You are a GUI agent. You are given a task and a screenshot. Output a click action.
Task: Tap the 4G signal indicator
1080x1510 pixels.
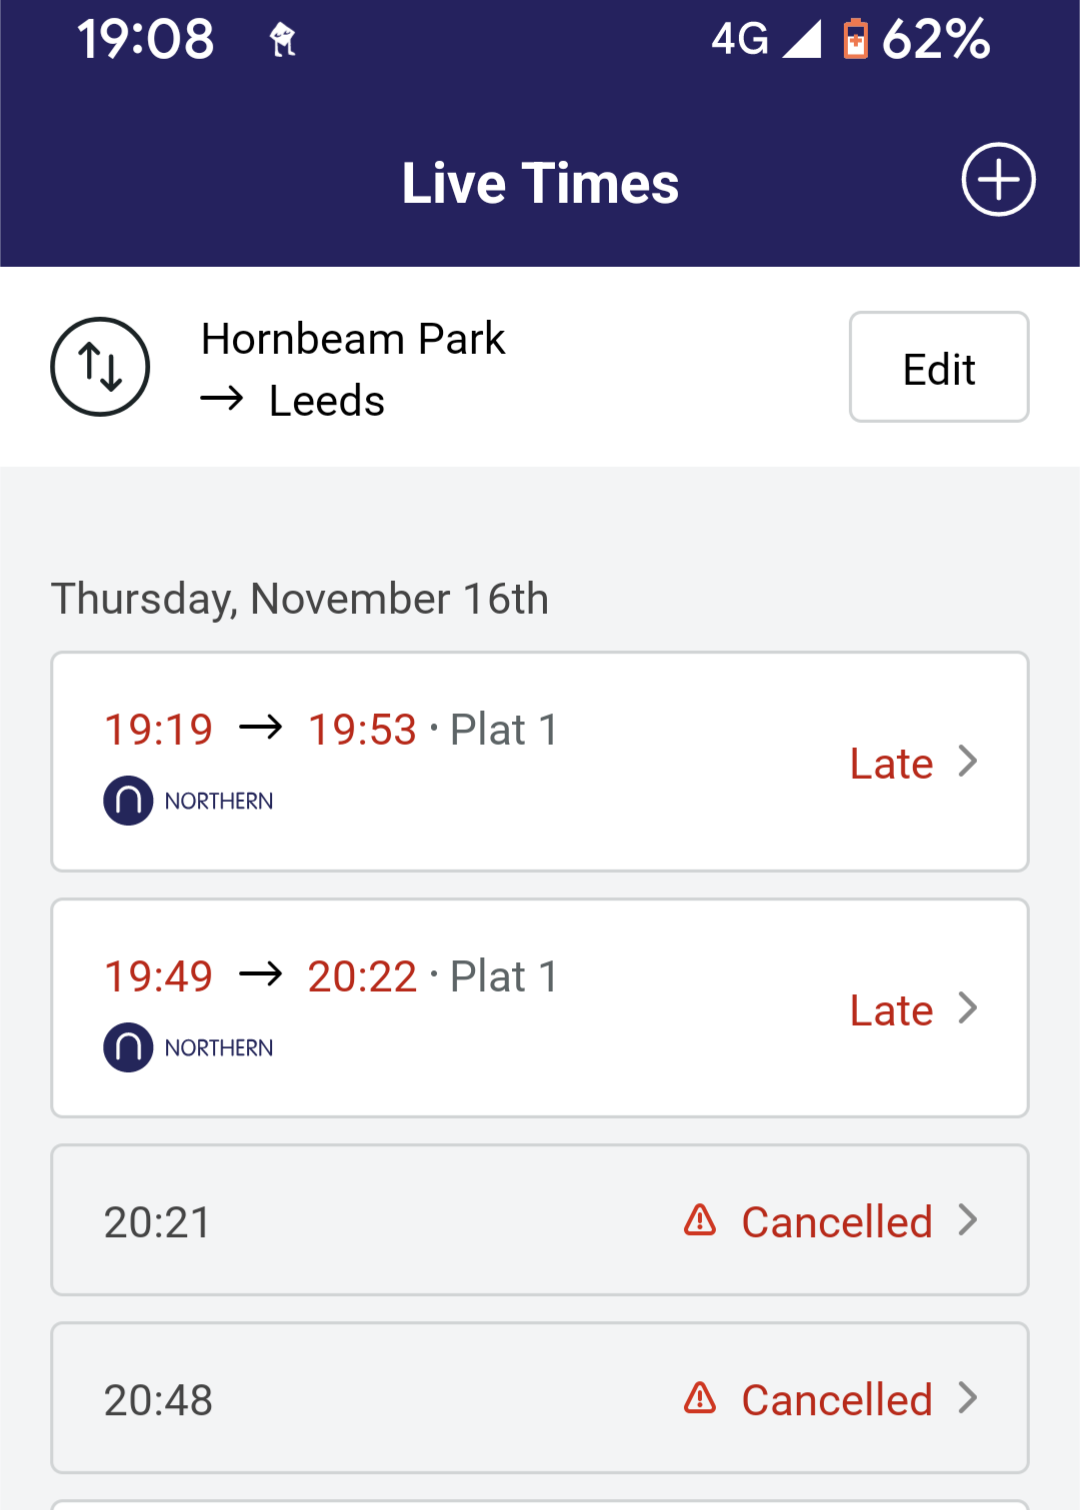click(x=765, y=40)
